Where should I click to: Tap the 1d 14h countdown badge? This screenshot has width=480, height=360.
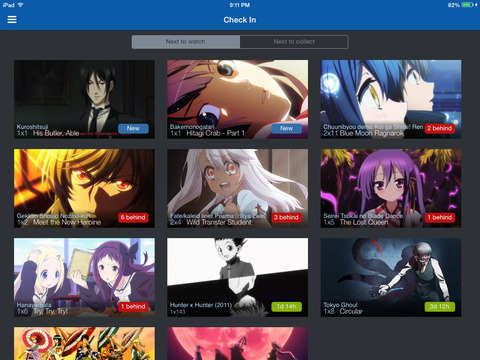coord(286,306)
